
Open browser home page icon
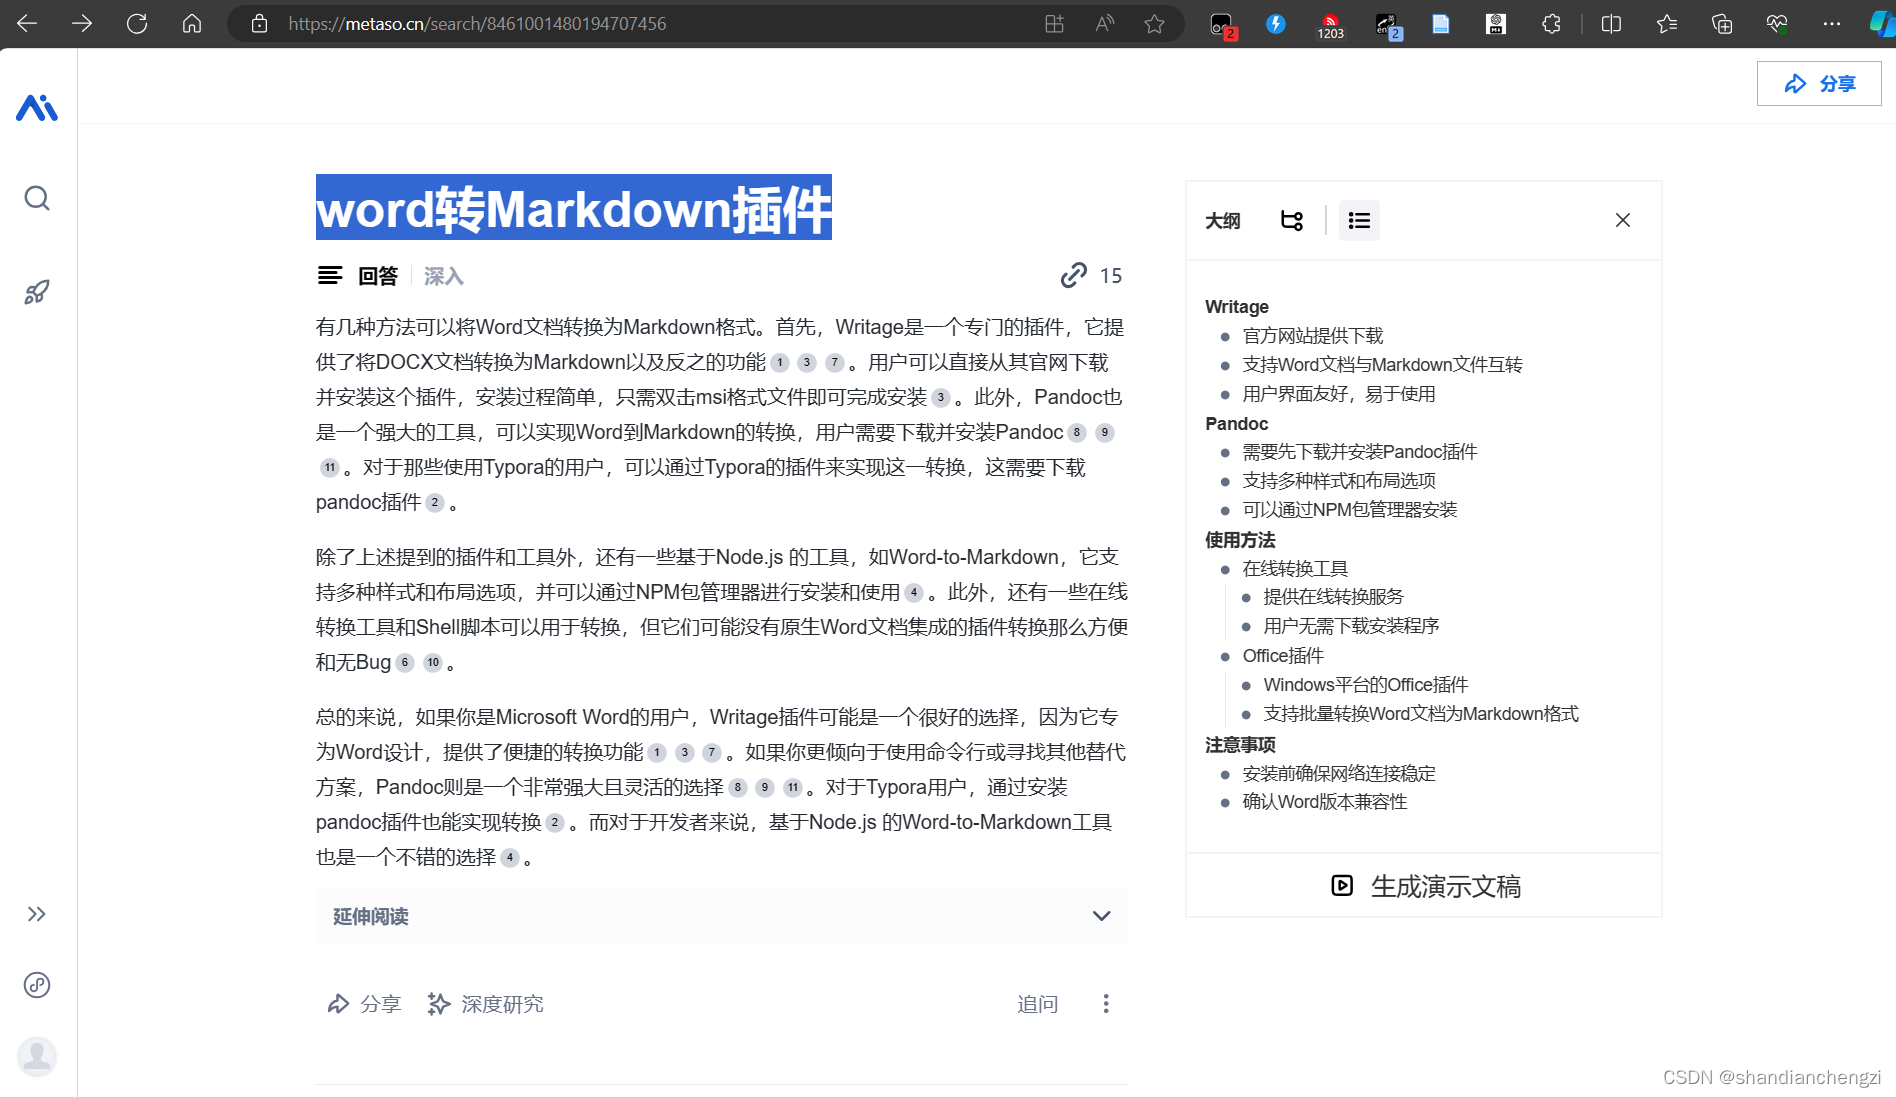point(192,23)
